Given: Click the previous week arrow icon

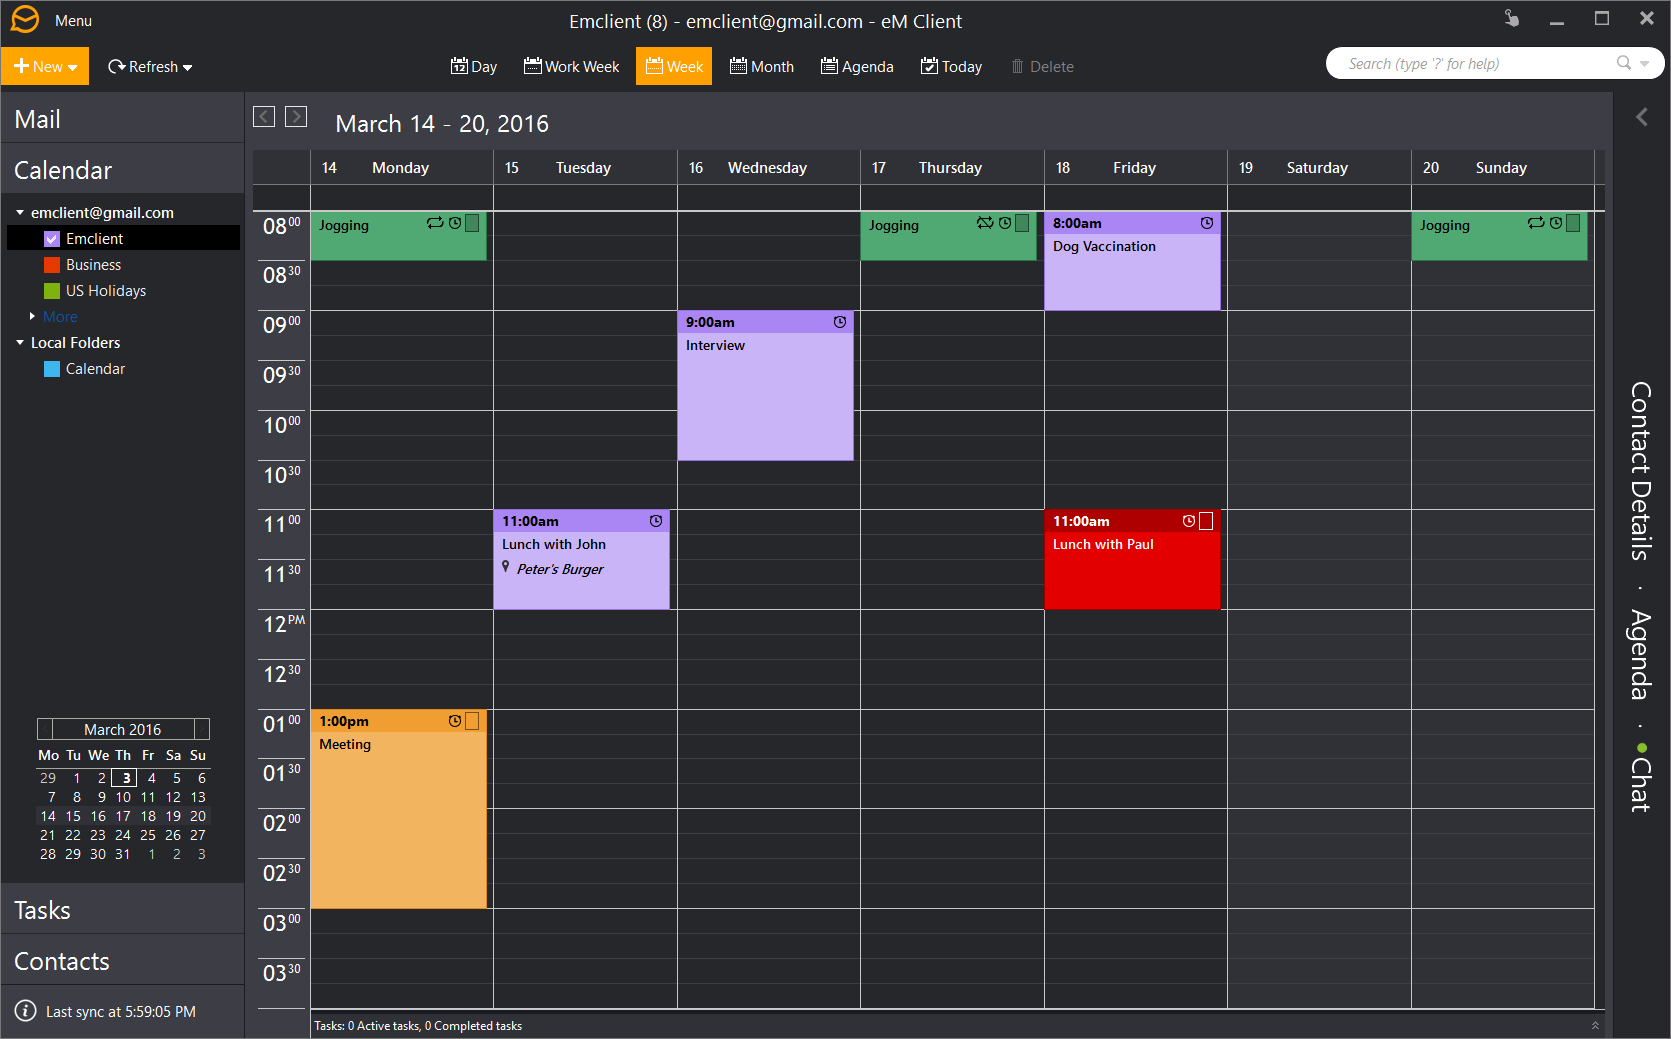Looking at the screenshot, I should (x=264, y=117).
